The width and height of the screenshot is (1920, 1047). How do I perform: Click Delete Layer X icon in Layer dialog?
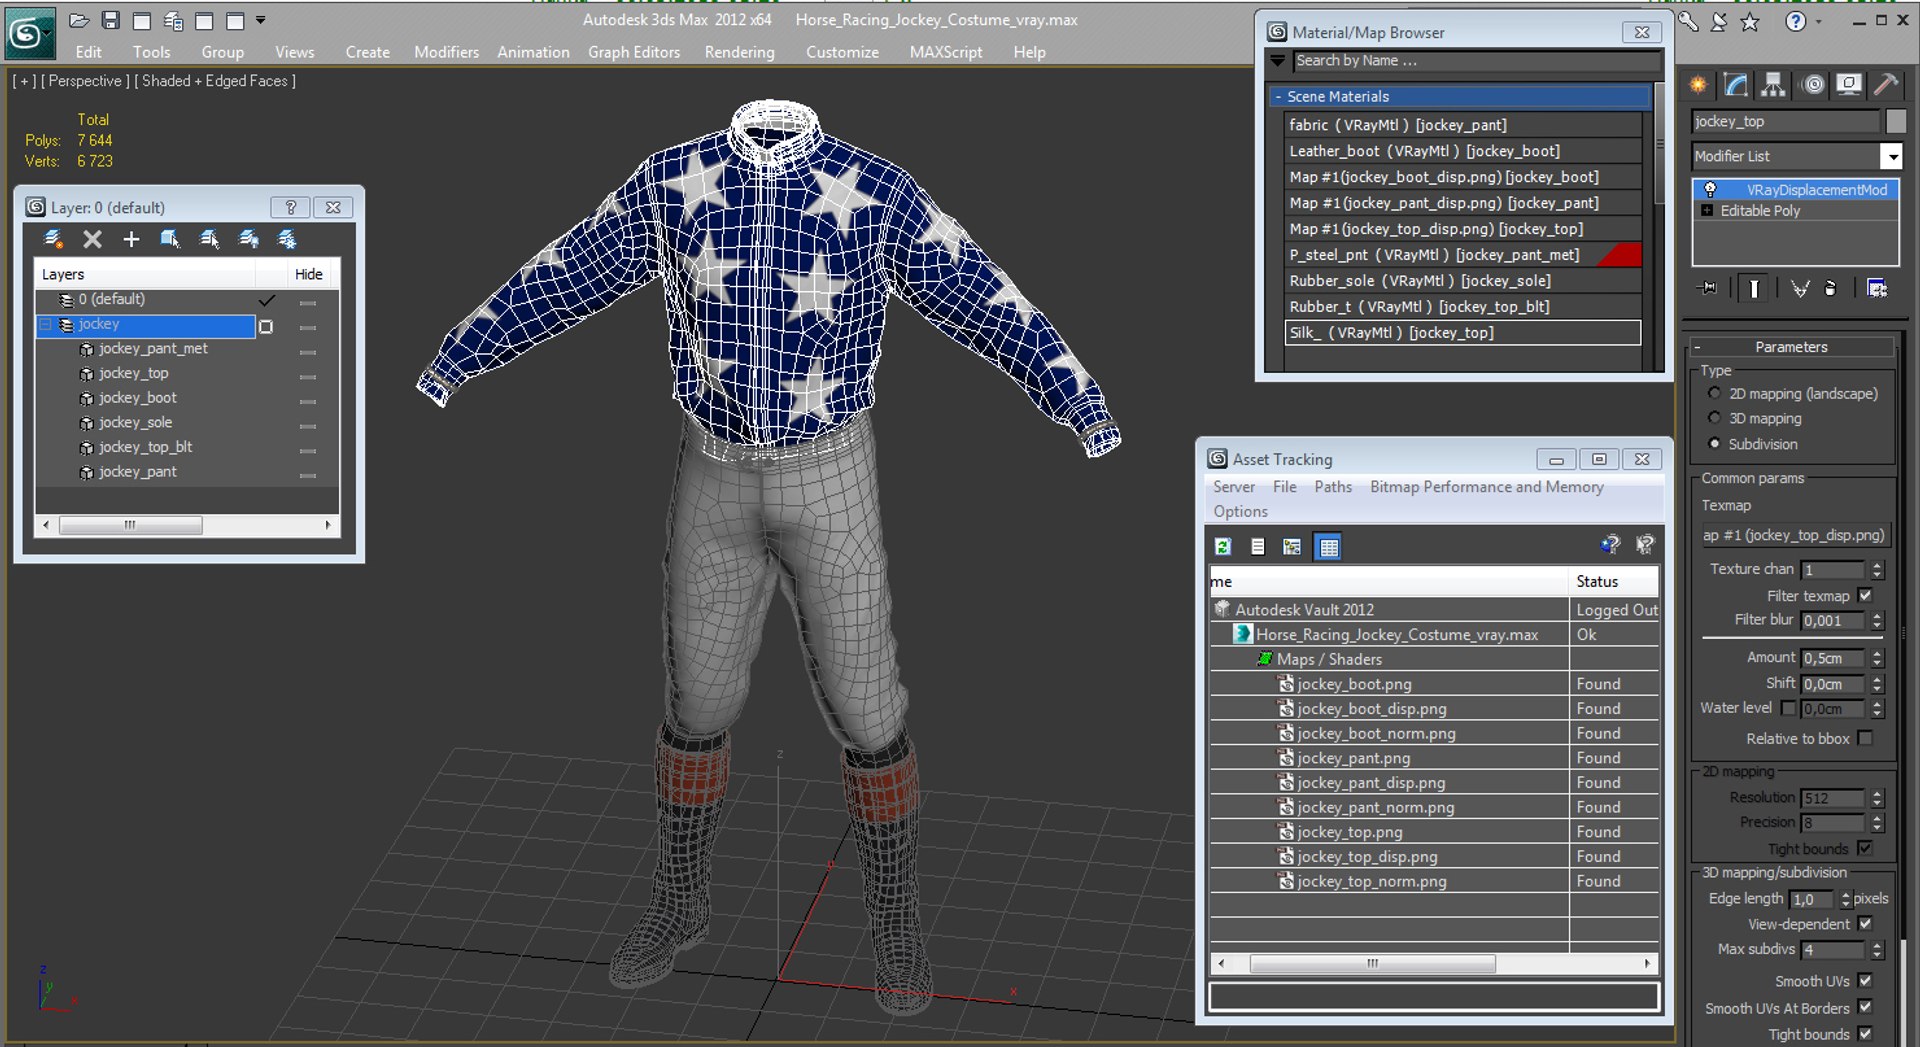(92, 239)
